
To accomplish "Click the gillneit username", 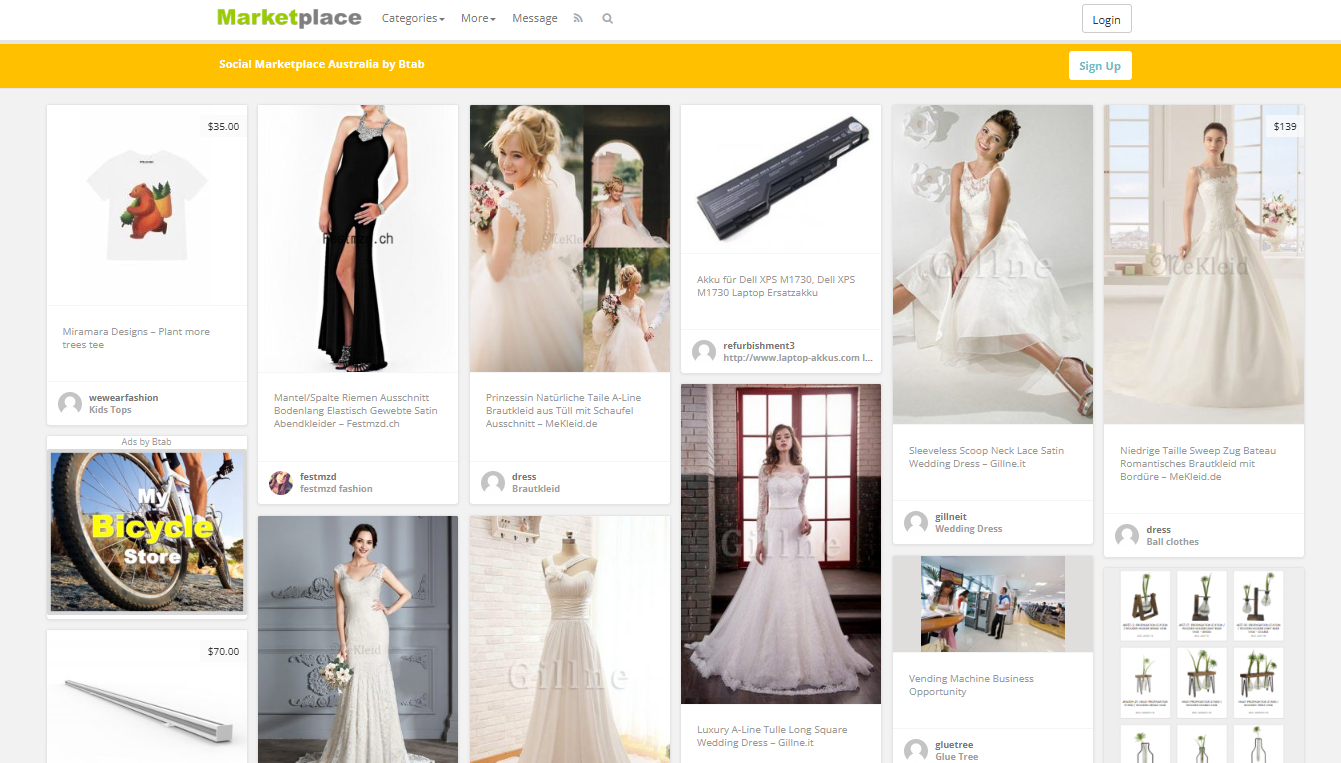I will [951, 517].
